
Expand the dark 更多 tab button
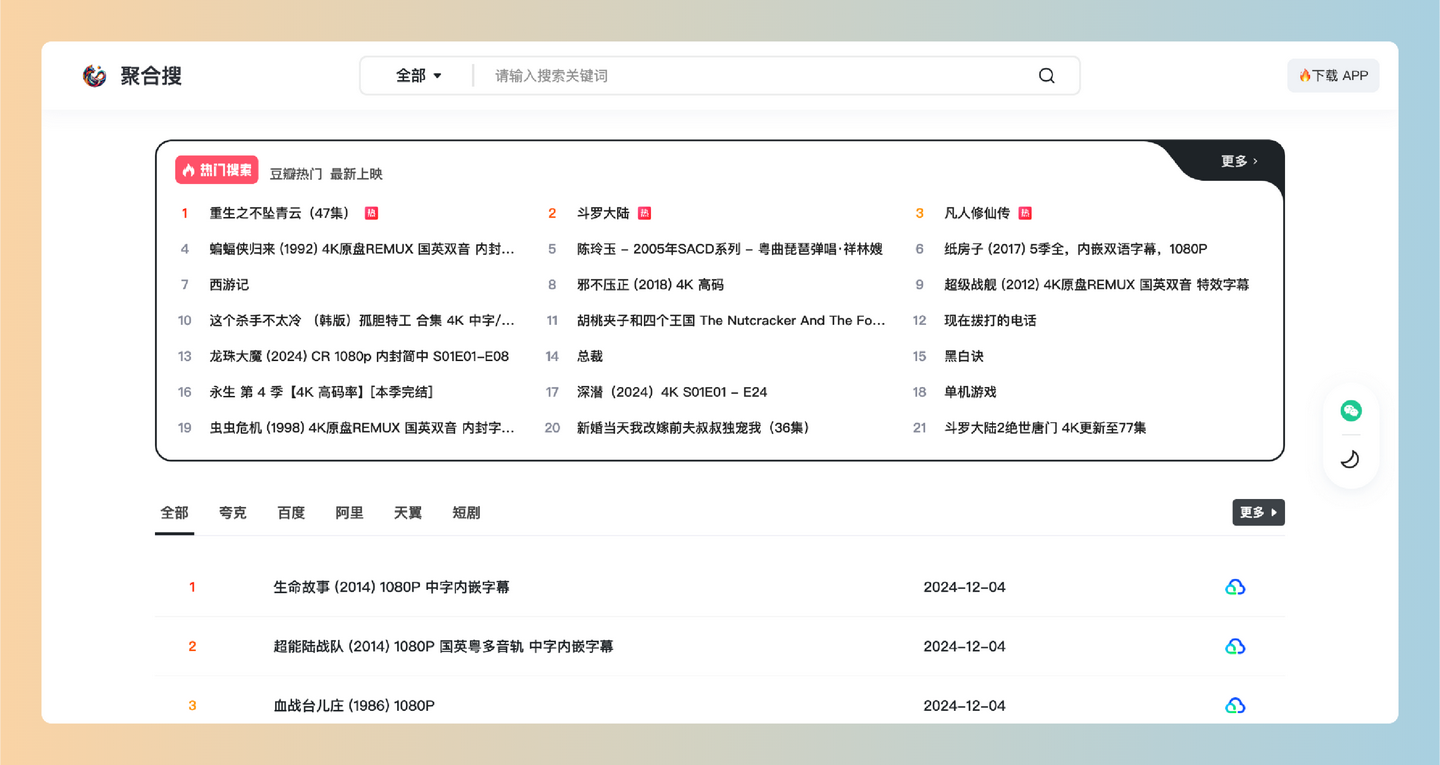1258,512
